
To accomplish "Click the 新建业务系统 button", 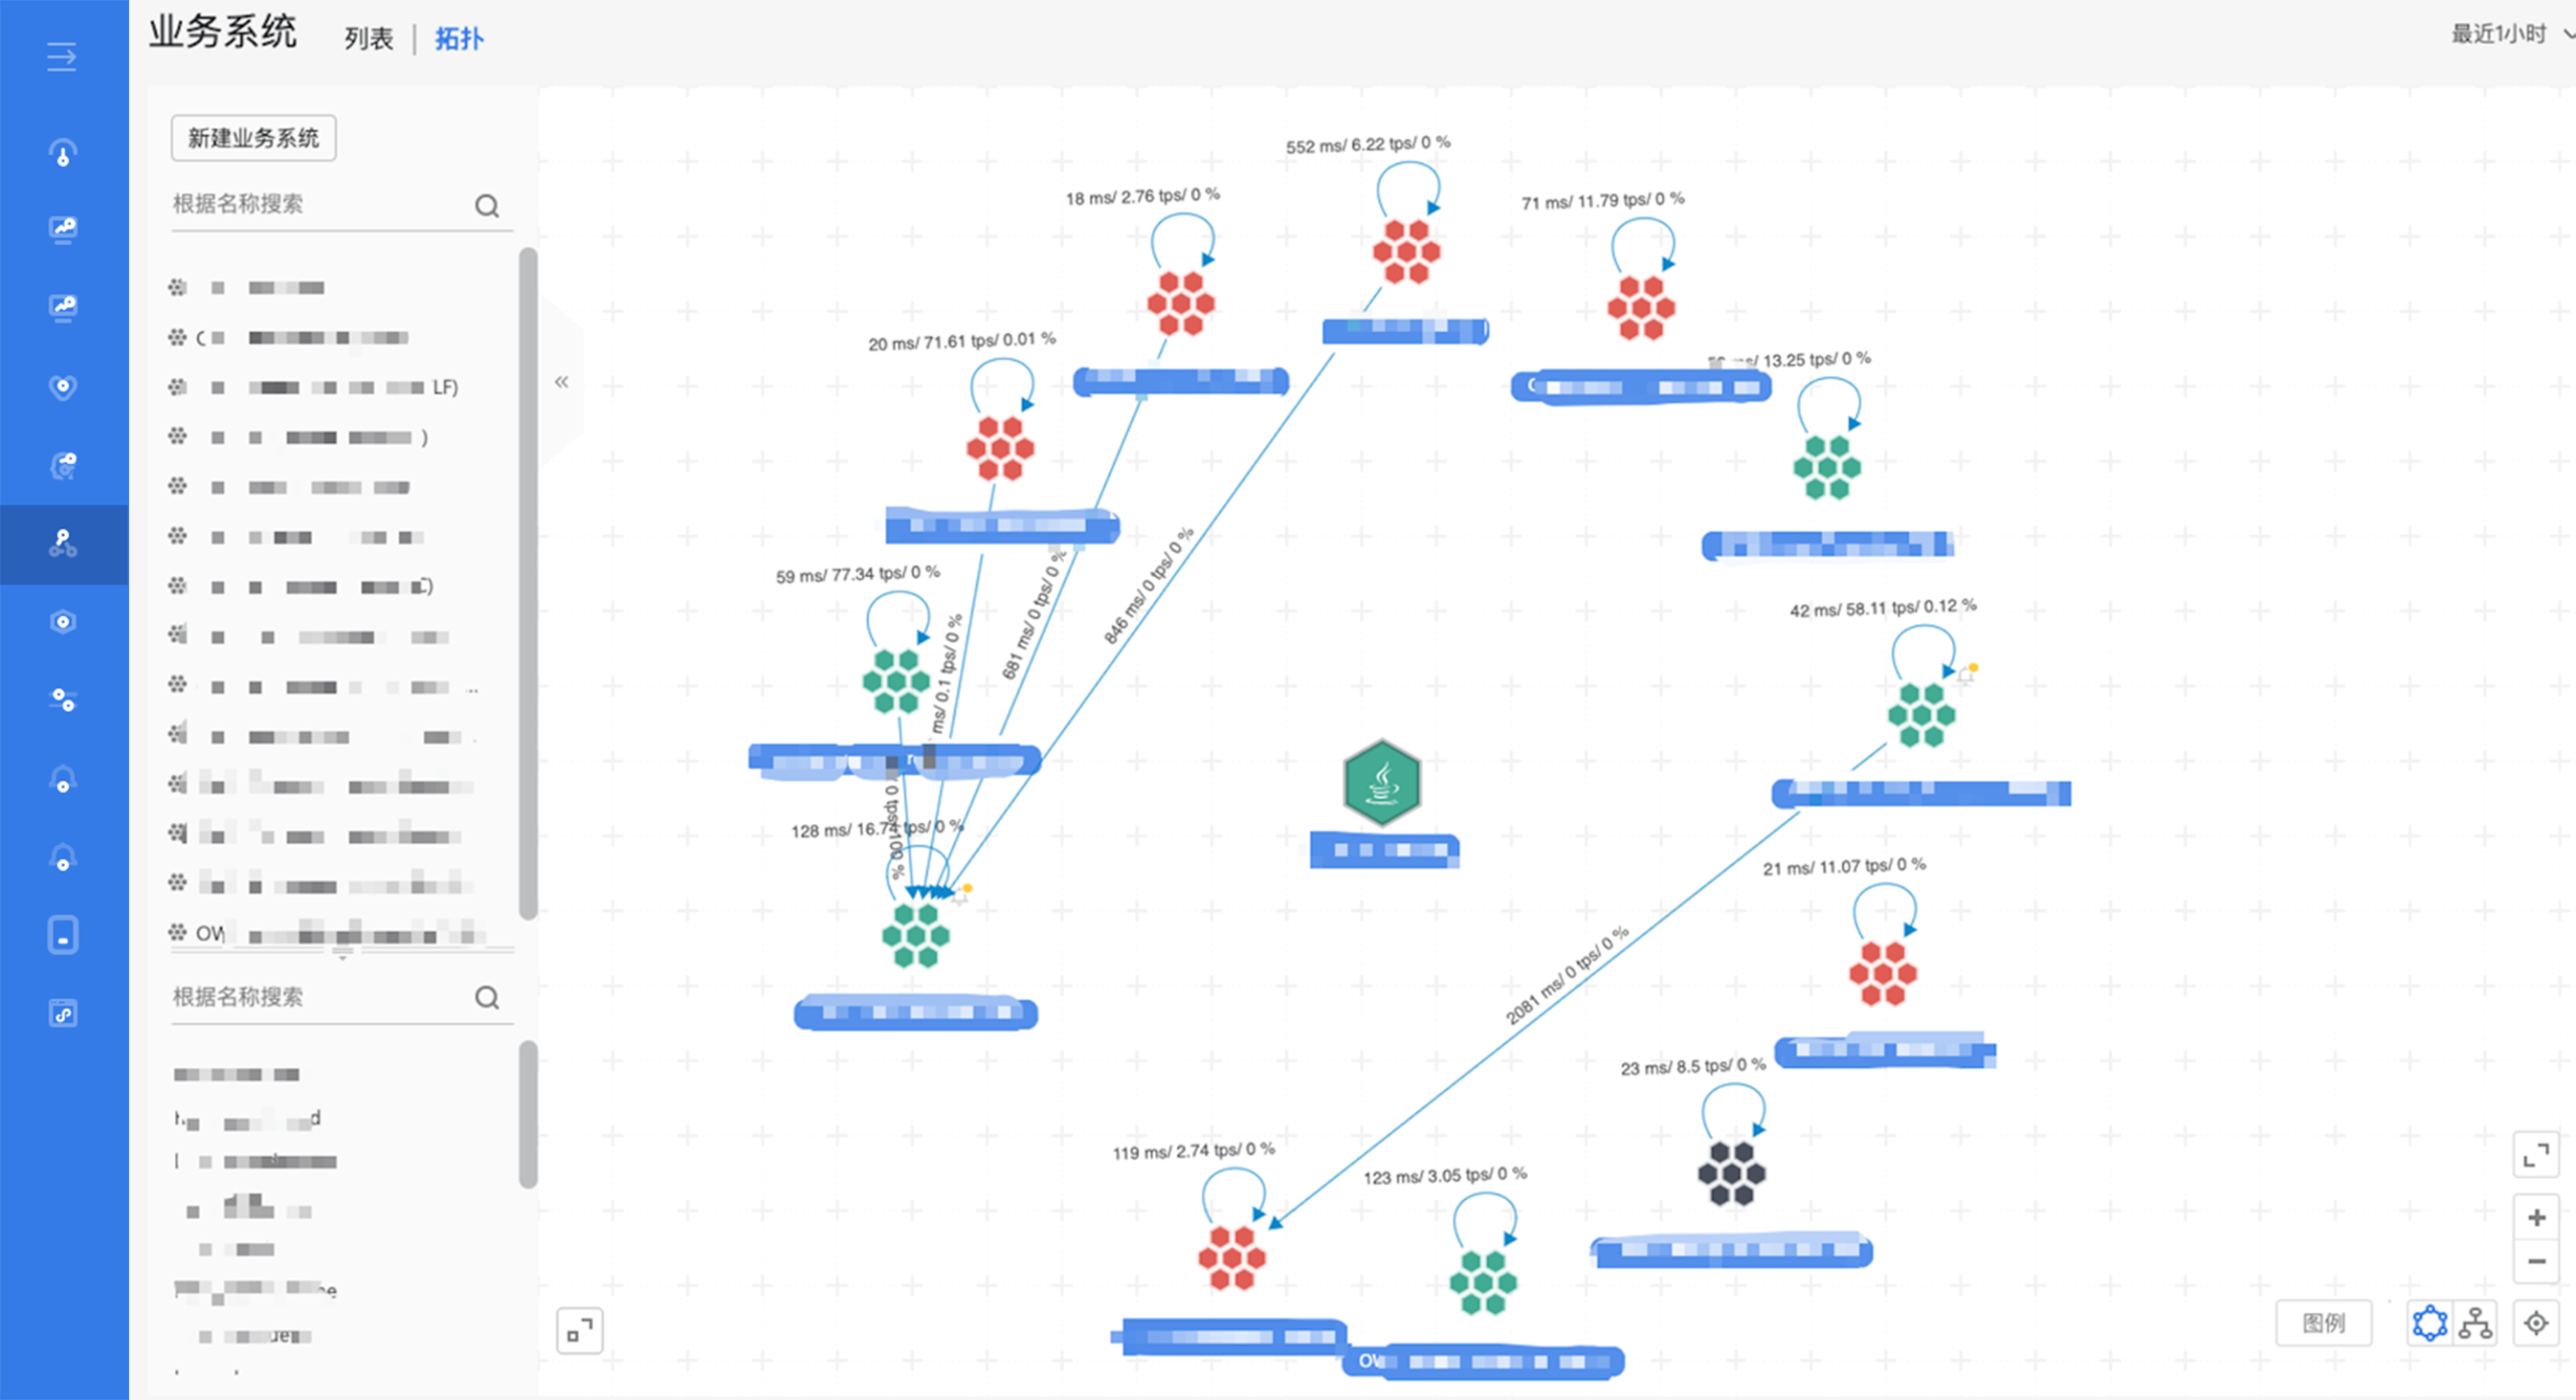I will click(x=253, y=138).
